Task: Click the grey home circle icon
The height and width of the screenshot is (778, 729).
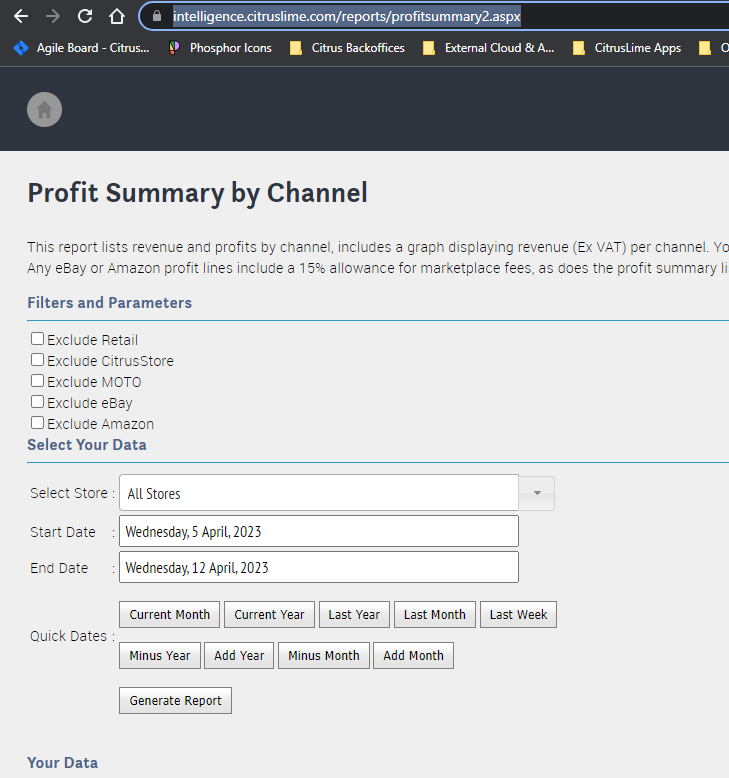Action: (x=44, y=110)
